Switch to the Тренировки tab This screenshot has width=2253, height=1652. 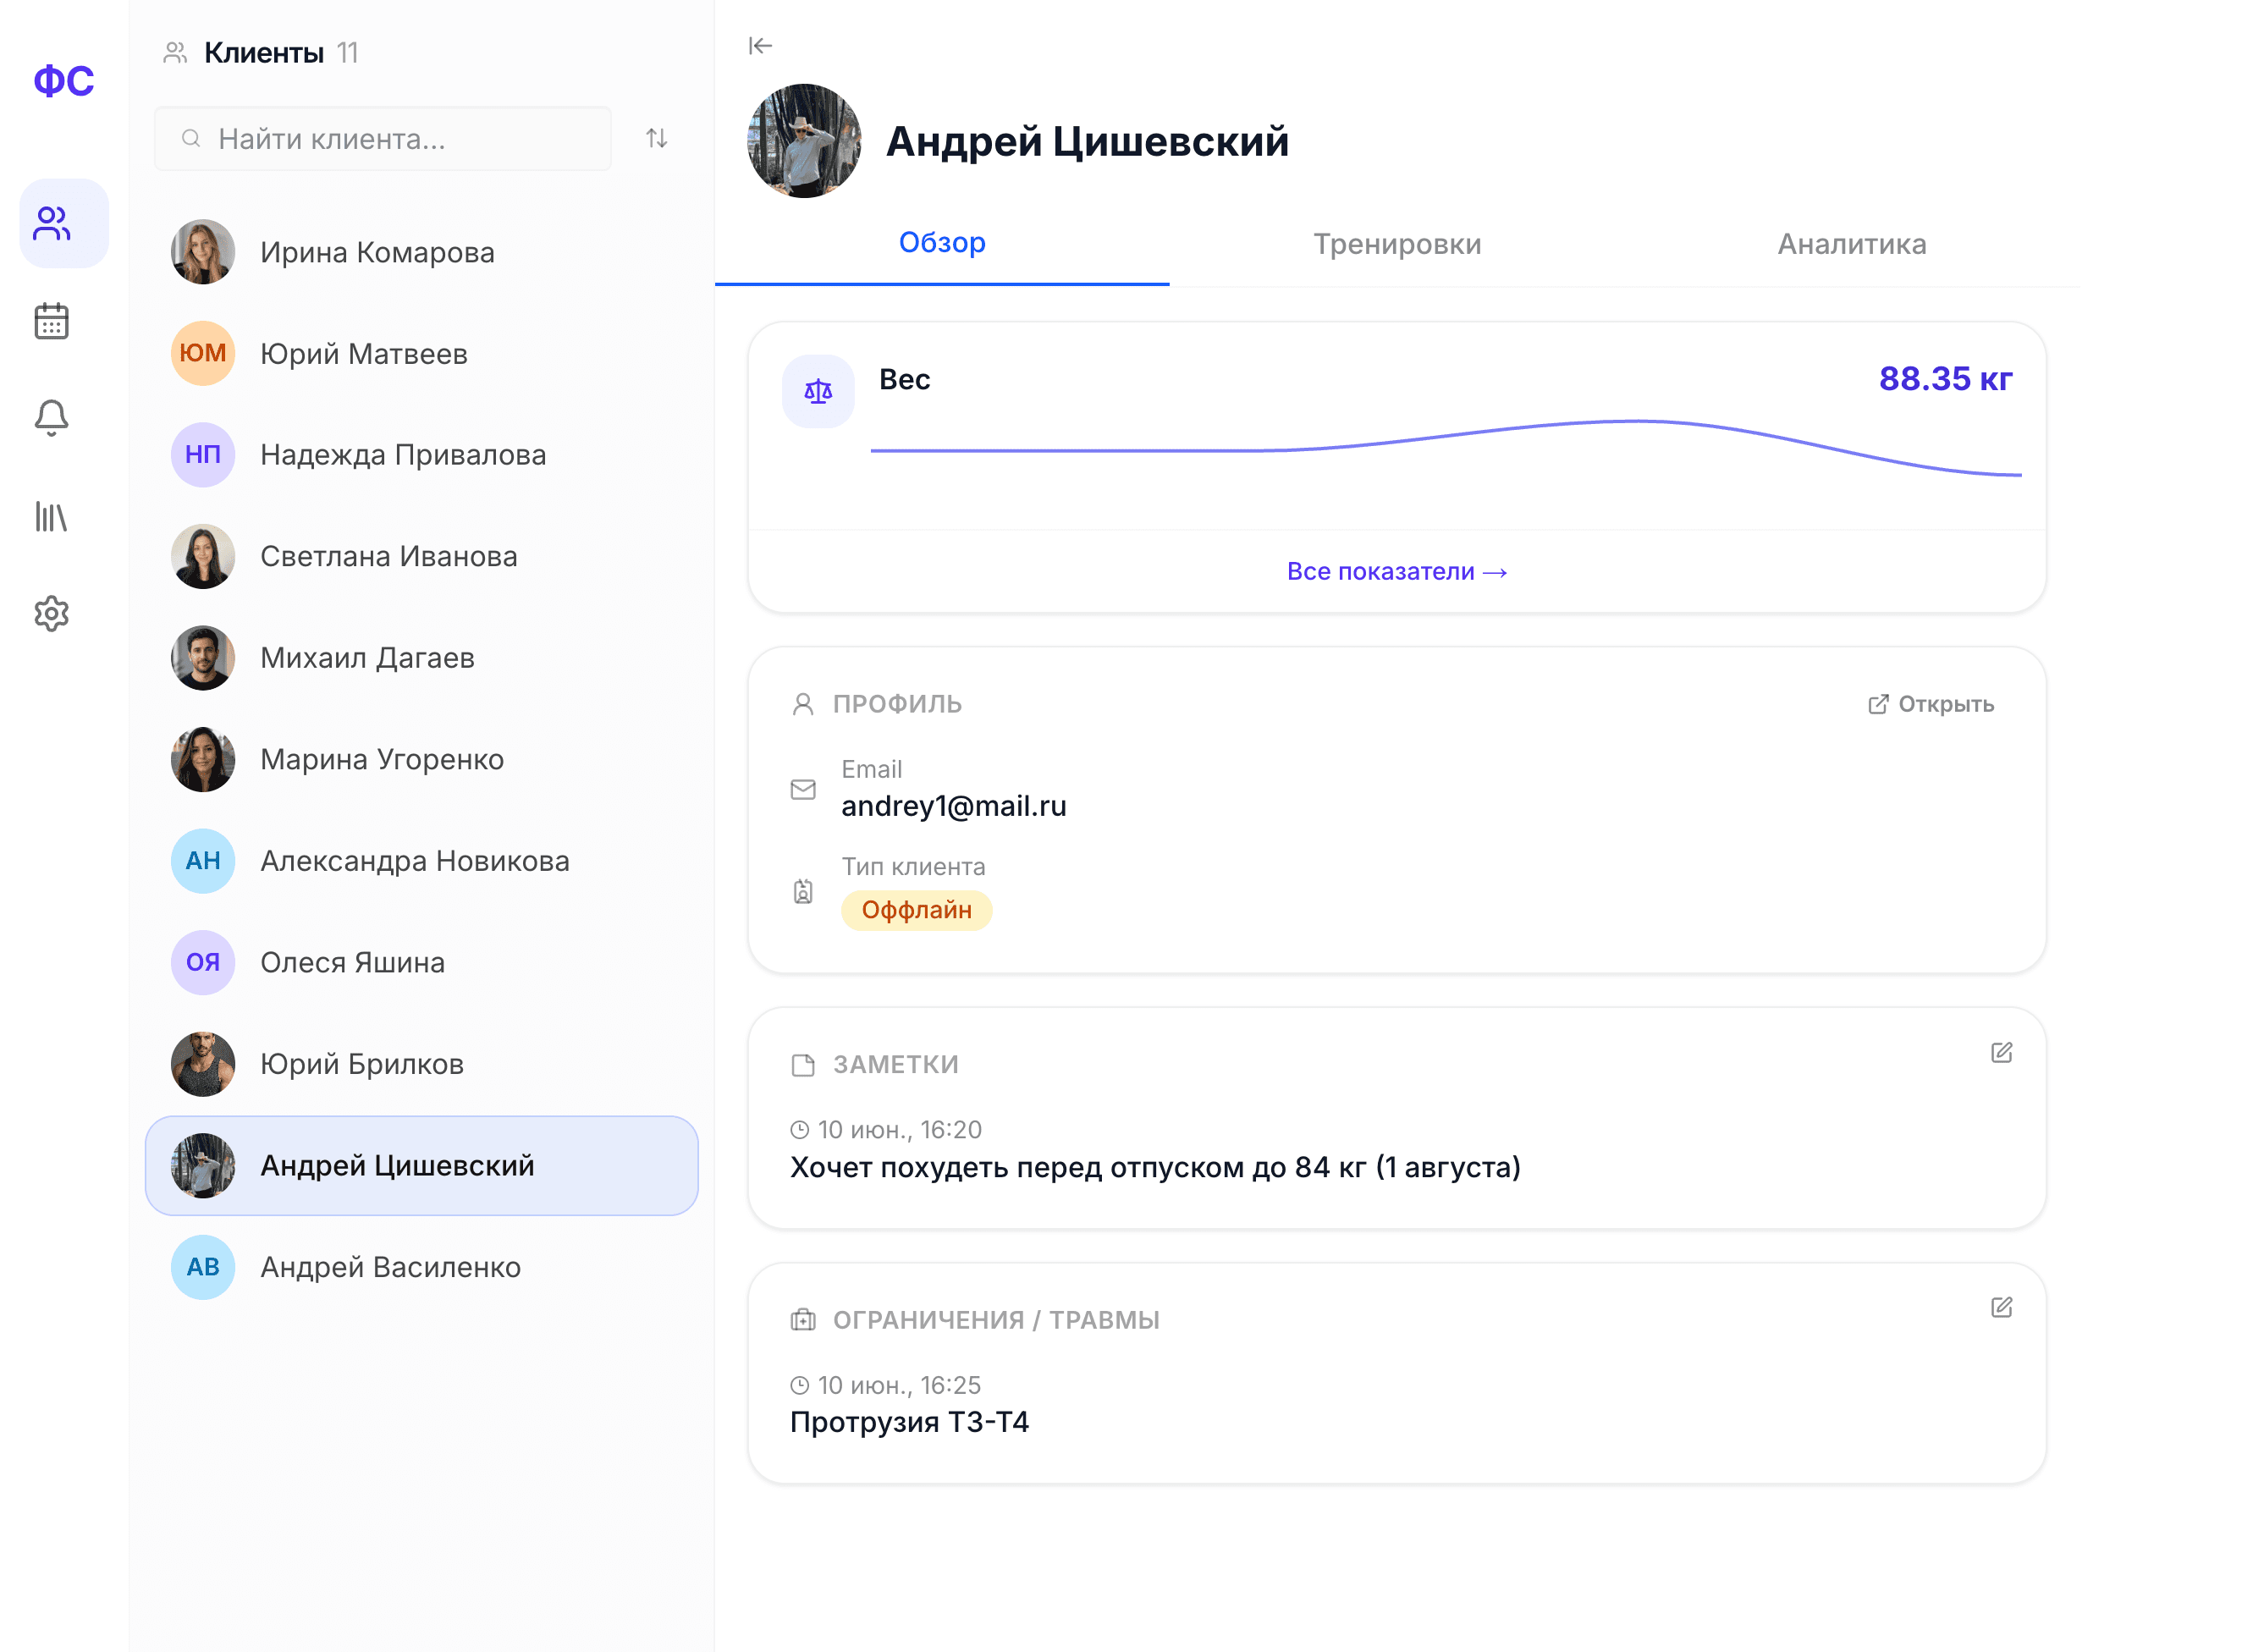(x=1397, y=244)
